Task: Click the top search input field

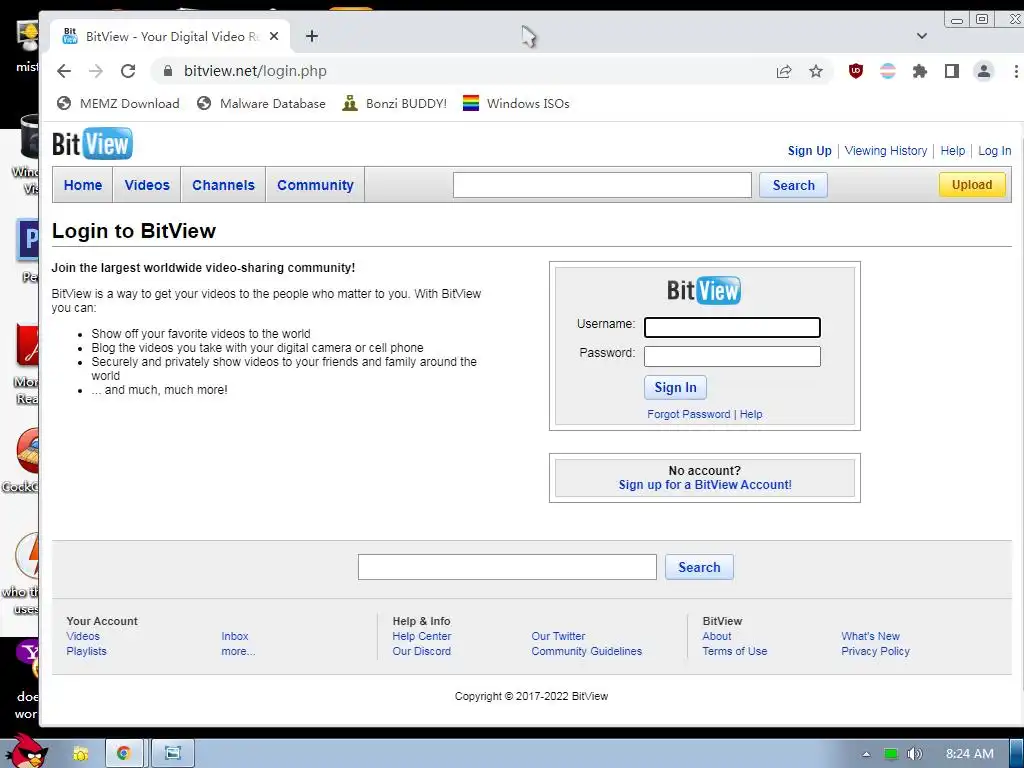Action: [602, 185]
